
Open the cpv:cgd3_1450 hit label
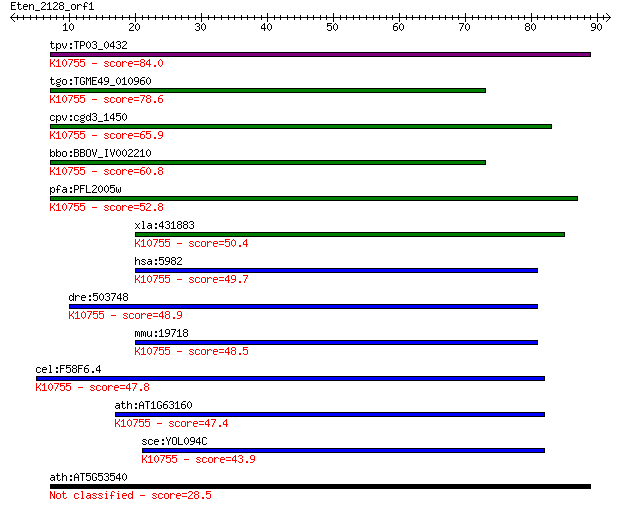(89, 117)
